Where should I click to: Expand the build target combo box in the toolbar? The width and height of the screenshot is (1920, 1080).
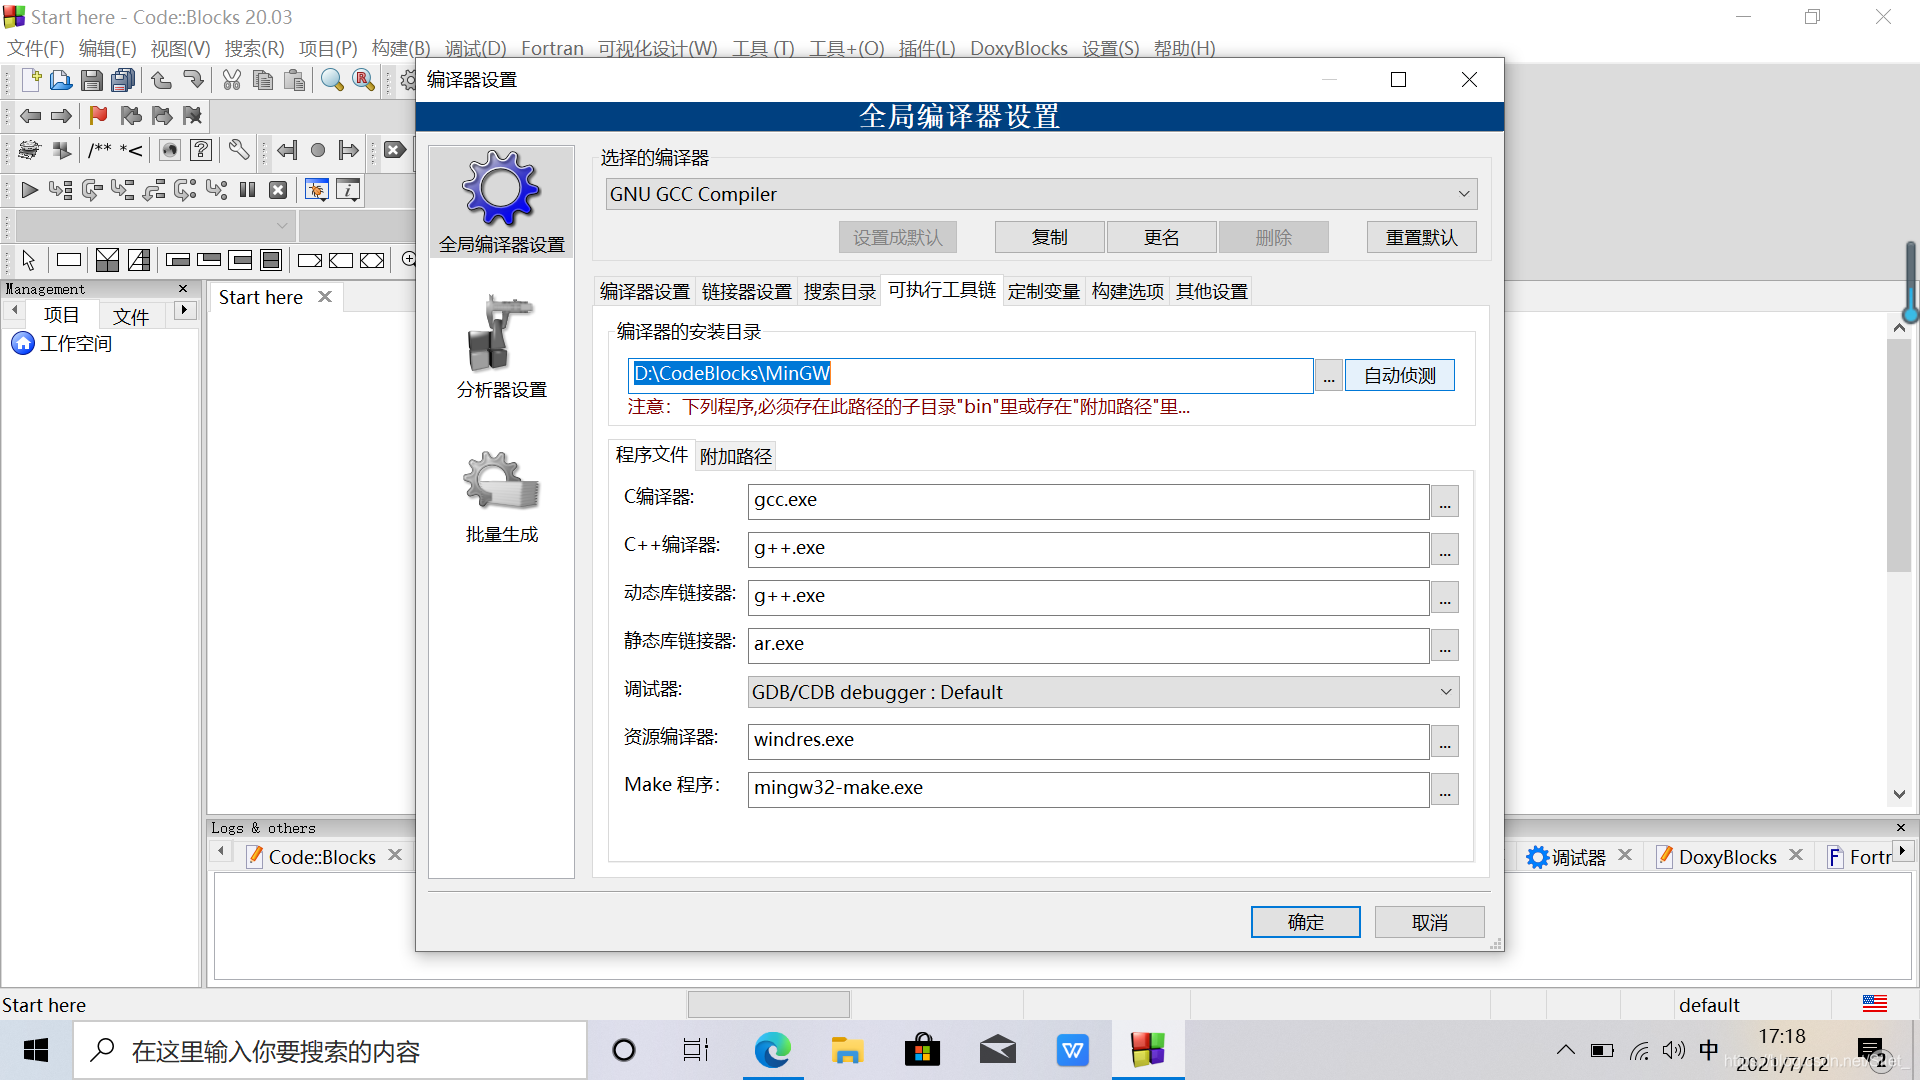(282, 225)
